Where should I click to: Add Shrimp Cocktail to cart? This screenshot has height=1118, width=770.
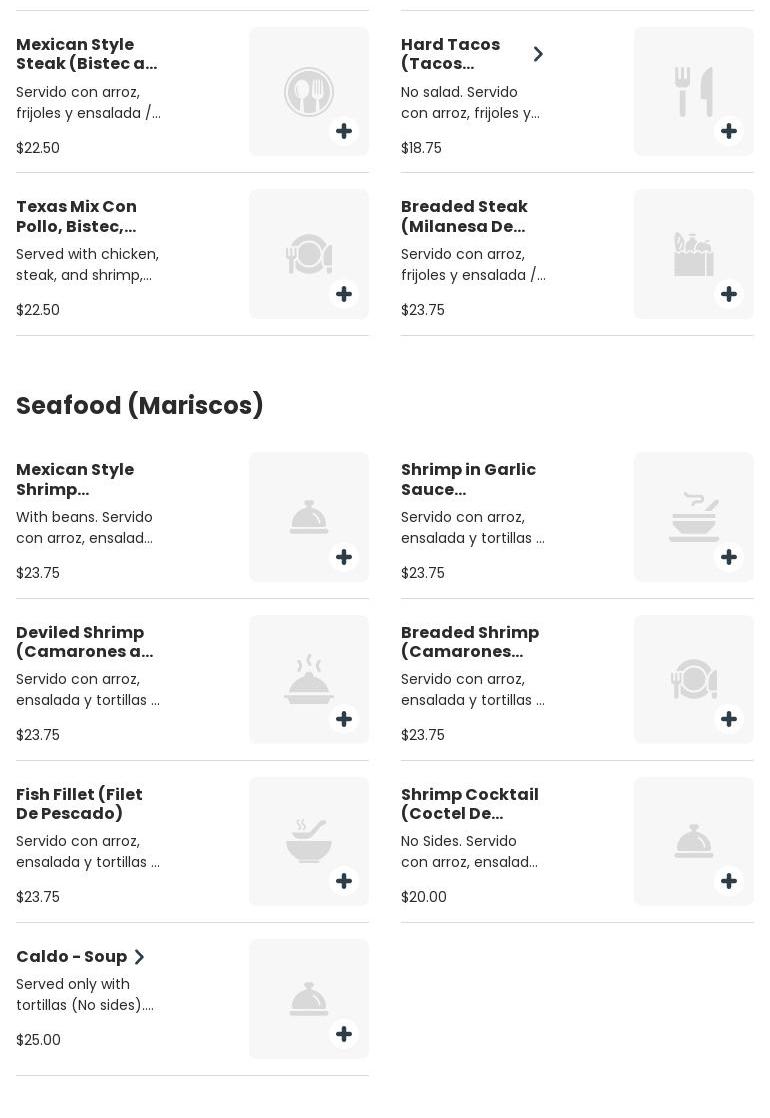click(x=729, y=881)
